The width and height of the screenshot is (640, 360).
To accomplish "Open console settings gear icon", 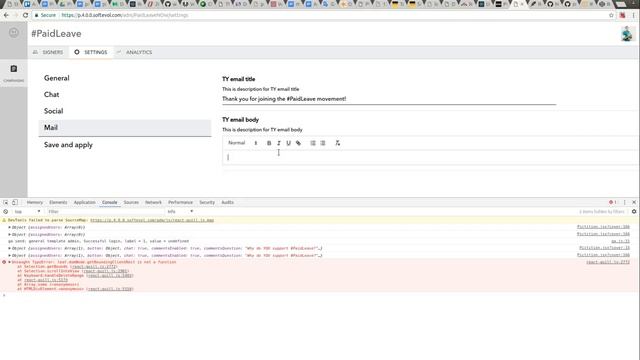I will coord(634,212).
